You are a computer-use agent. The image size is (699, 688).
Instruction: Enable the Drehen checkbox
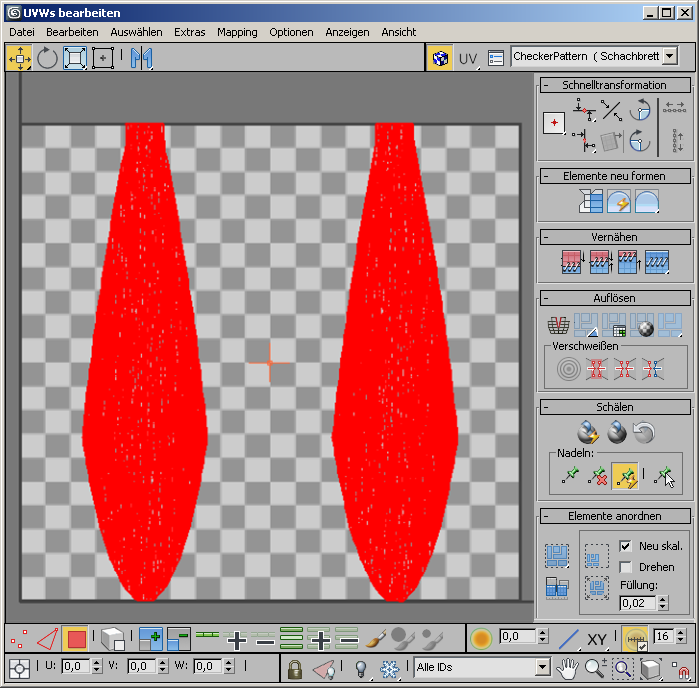point(625,567)
